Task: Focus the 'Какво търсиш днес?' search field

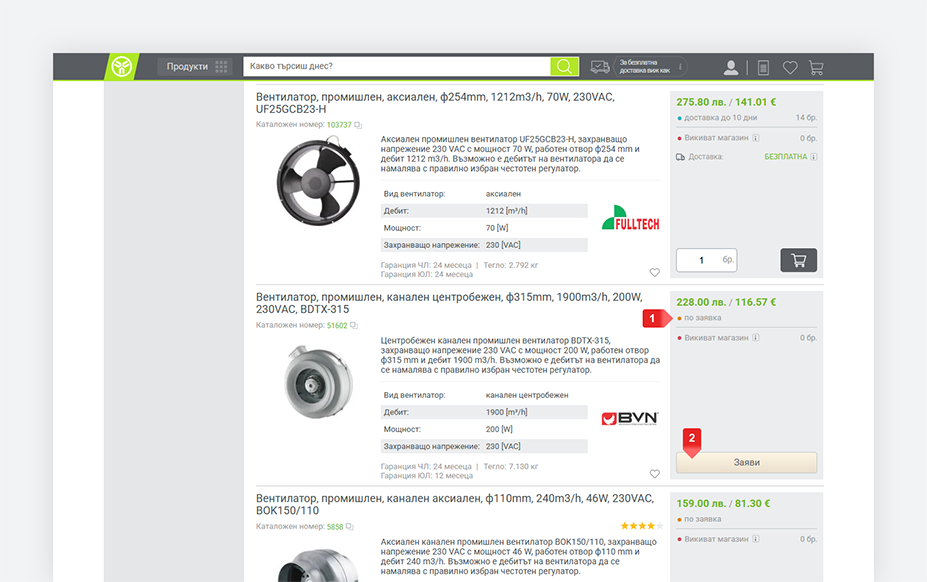Action: [x=396, y=67]
